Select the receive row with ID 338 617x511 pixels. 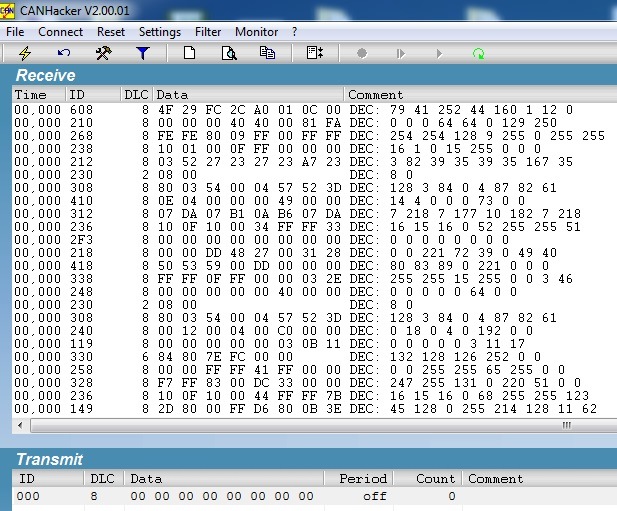pyautogui.click(x=314, y=279)
